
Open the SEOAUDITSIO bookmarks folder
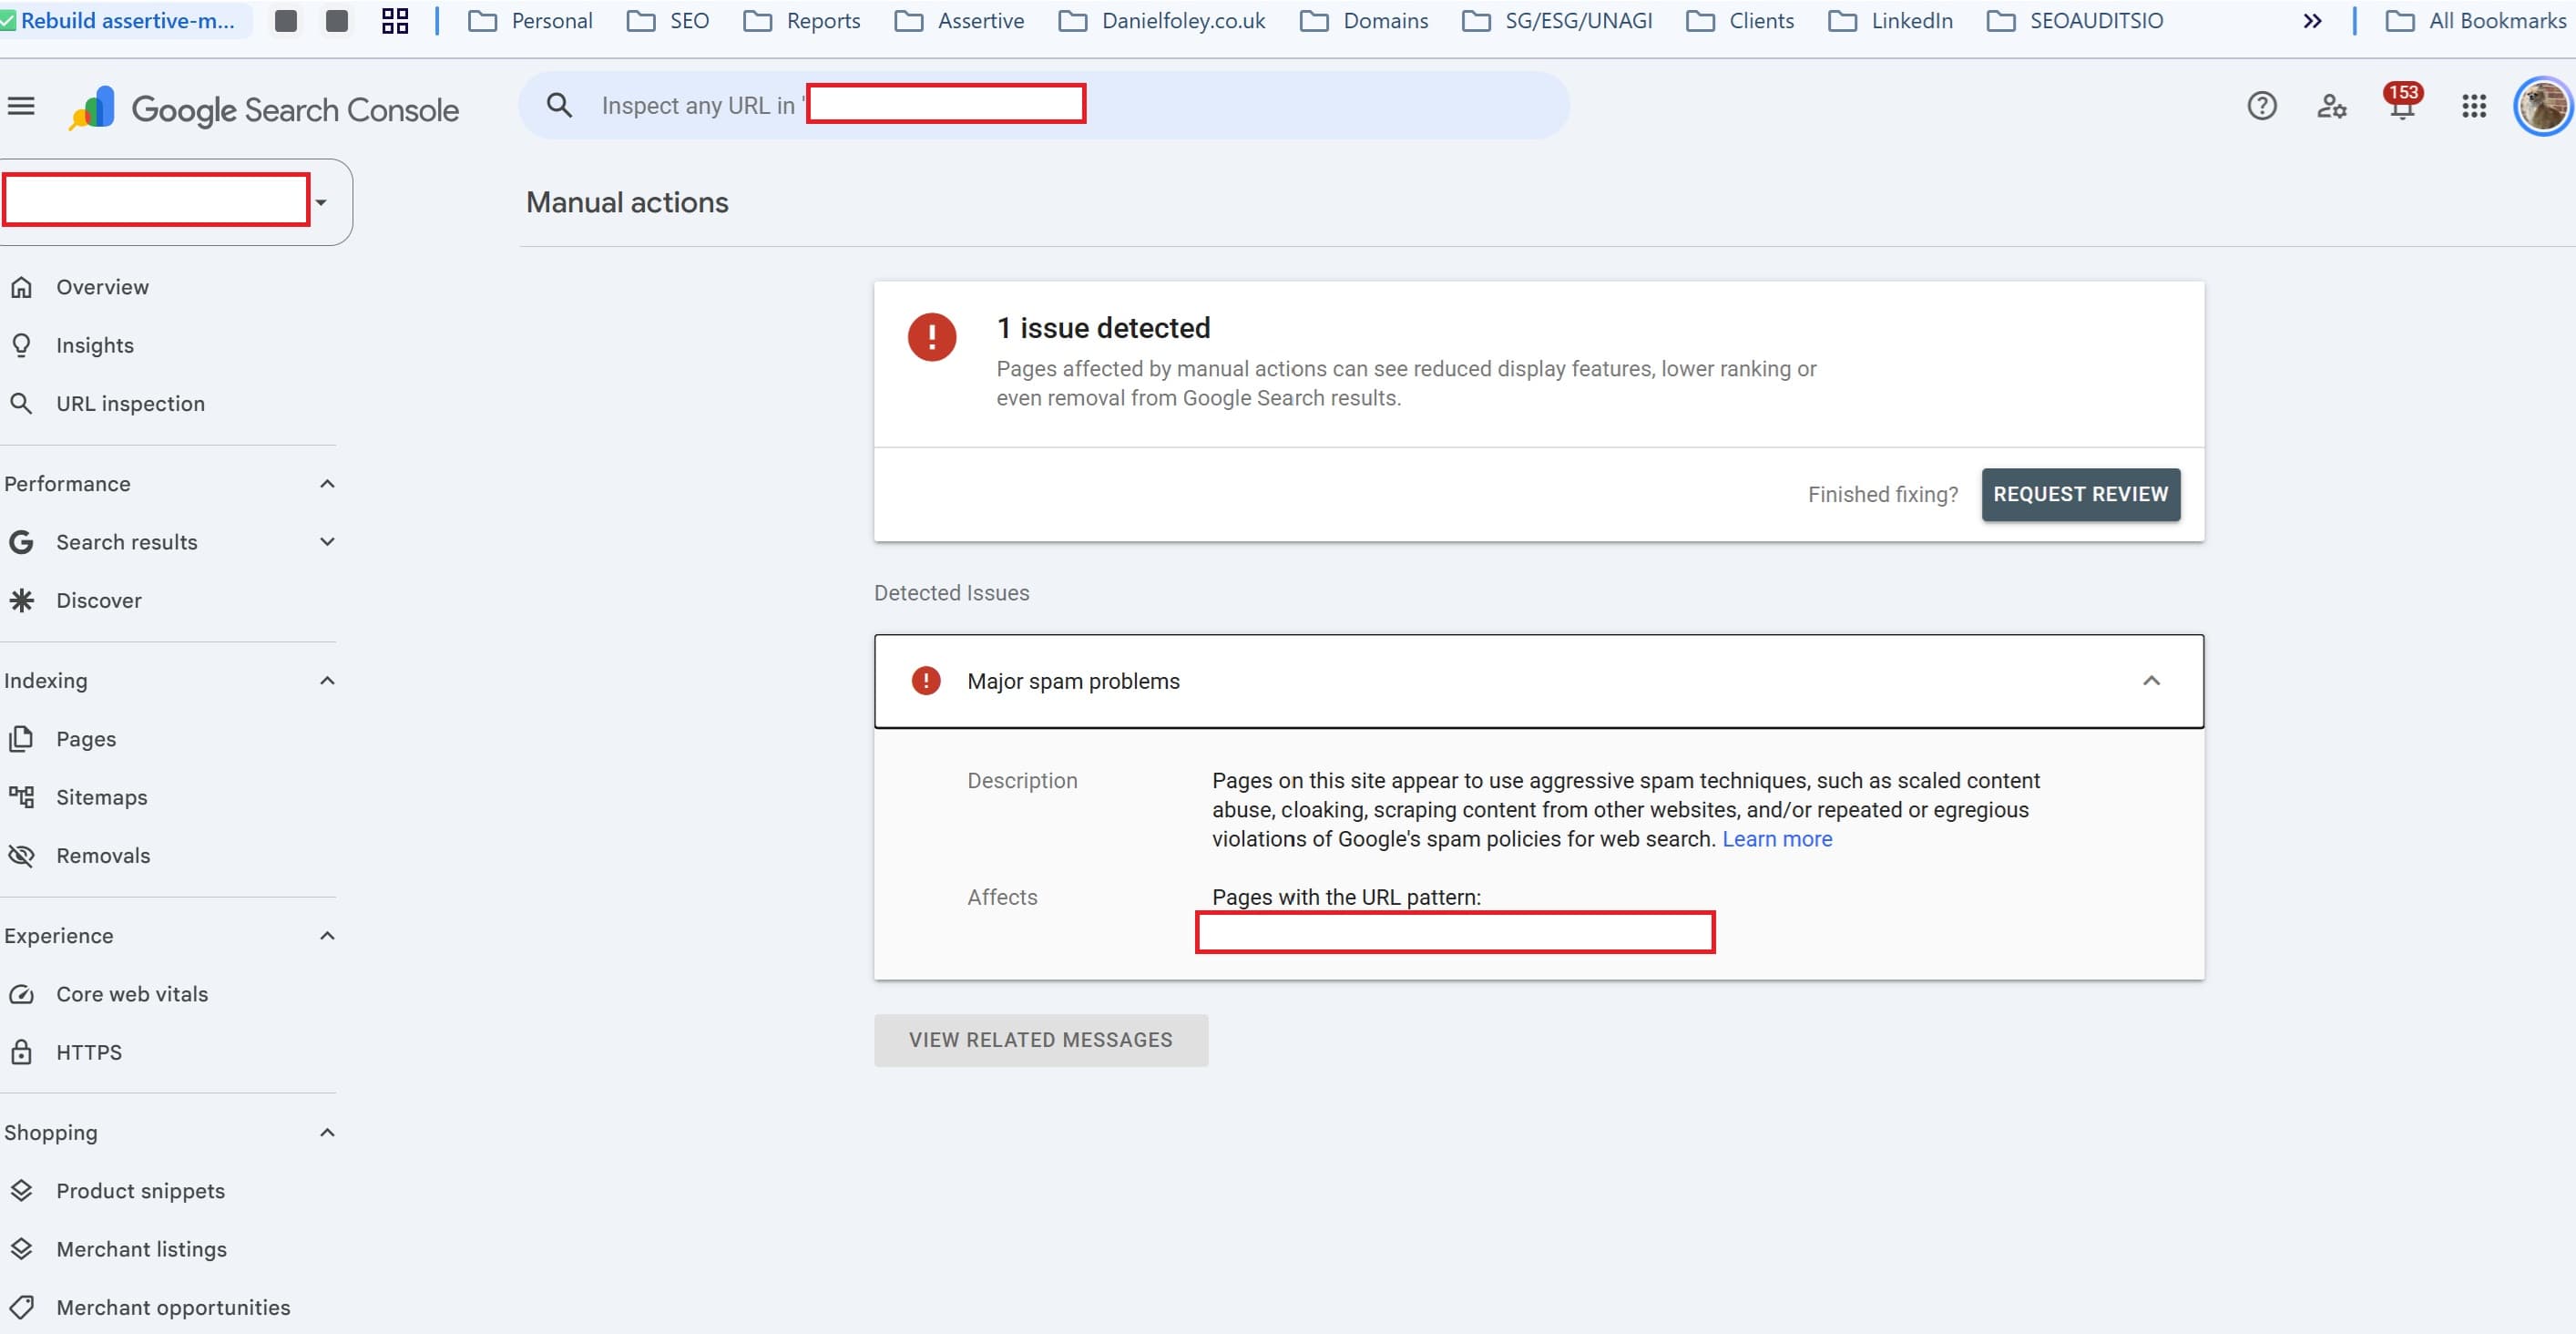pos(2074,21)
